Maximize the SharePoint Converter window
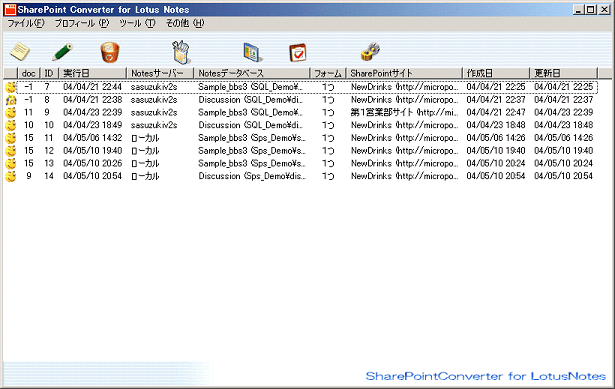Viewport: 615px width, 389px height. coord(590,9)
